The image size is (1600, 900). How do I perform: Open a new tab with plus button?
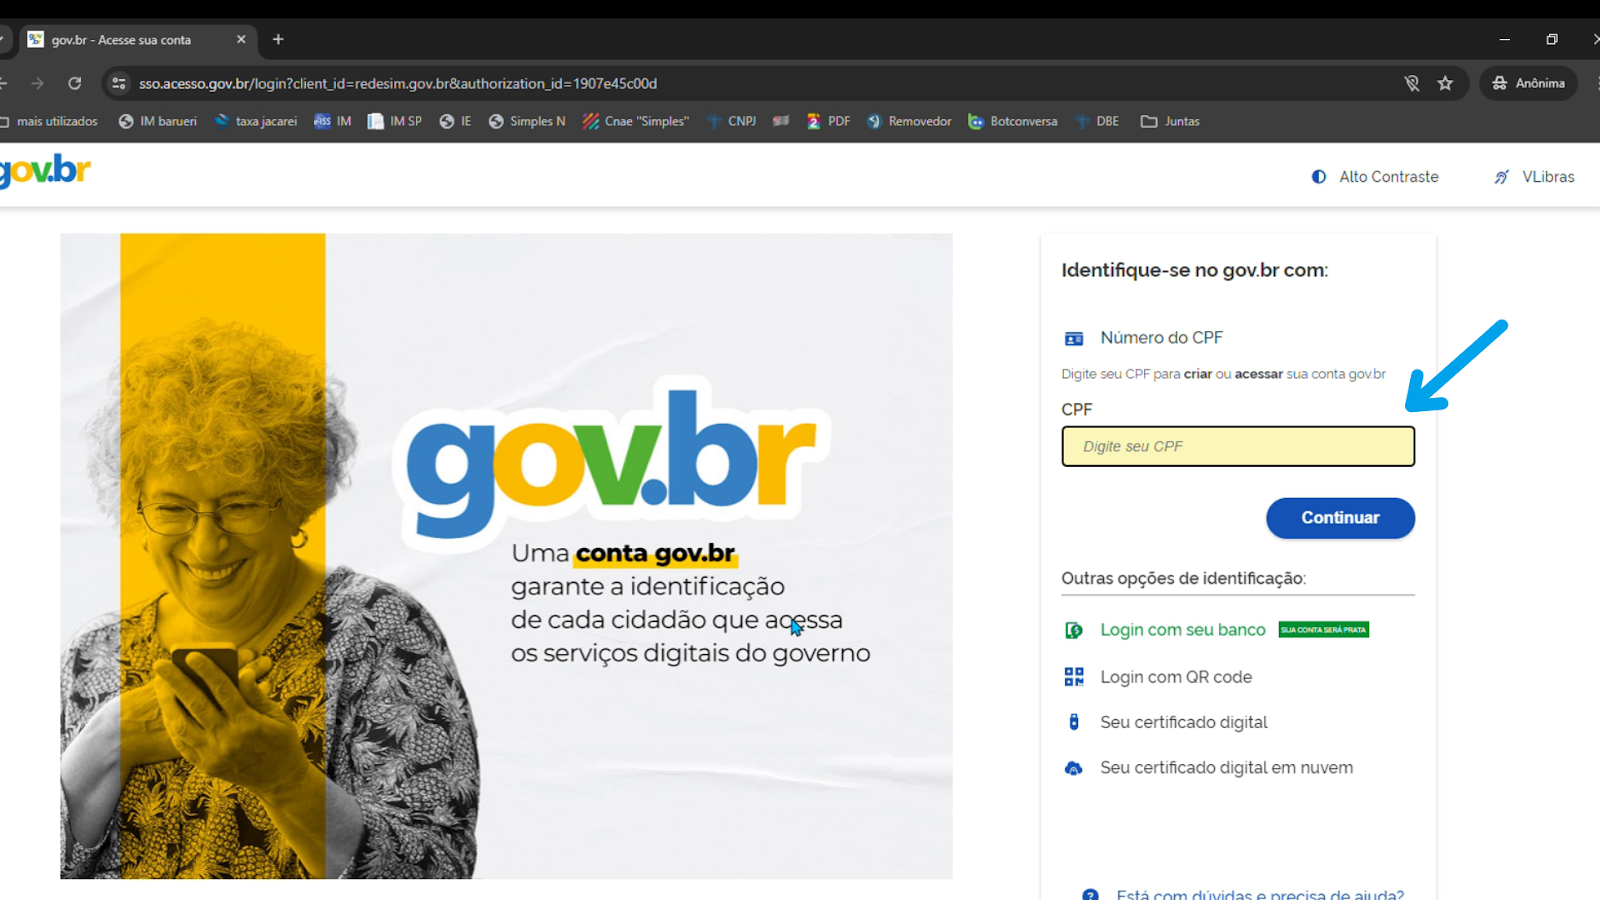(278, 39)
